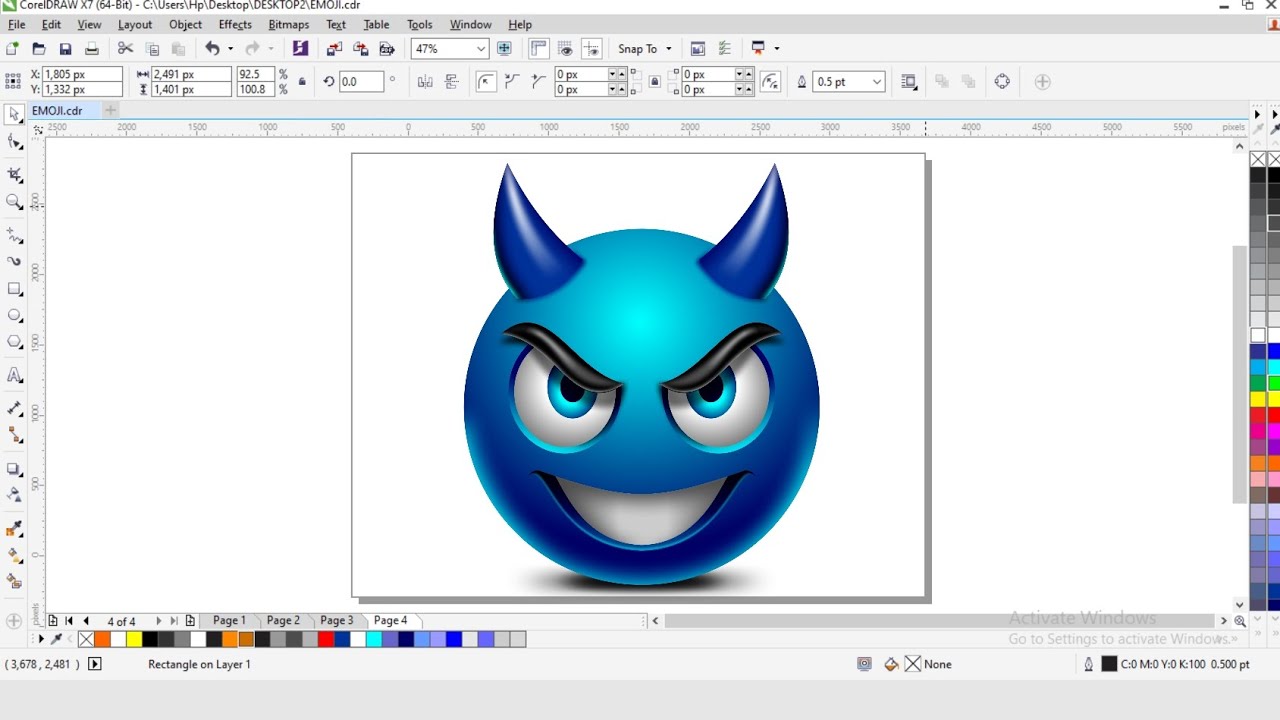Viewport: 1280px width, 720px height.
Task: Select the Interactive Fill tool
Action: pos(14,554)
